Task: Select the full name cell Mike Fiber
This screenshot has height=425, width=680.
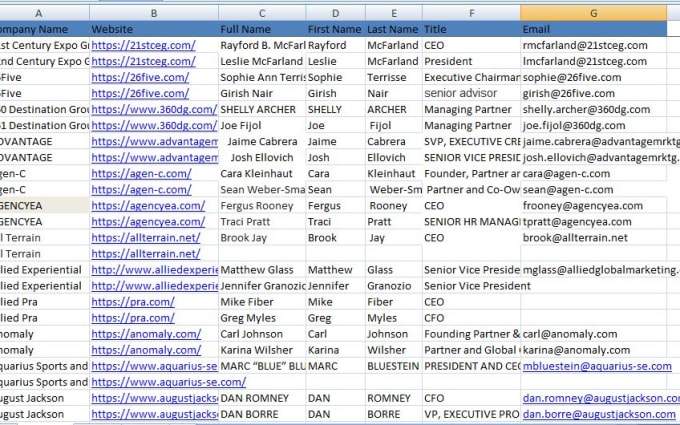Action: point(262,302)
